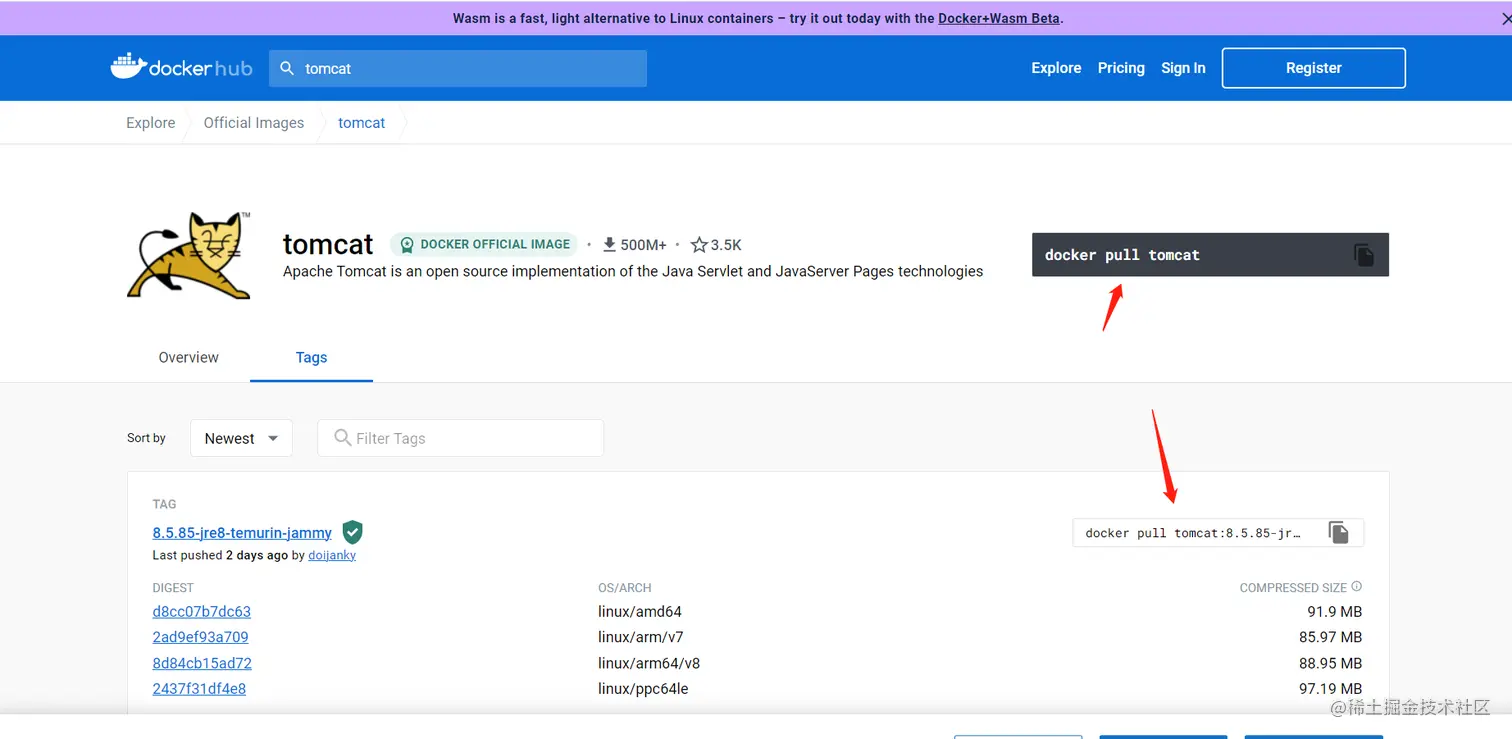Open digest 8d84cb15ad72
The image size is (1512, 739).
tap(202, 663)
